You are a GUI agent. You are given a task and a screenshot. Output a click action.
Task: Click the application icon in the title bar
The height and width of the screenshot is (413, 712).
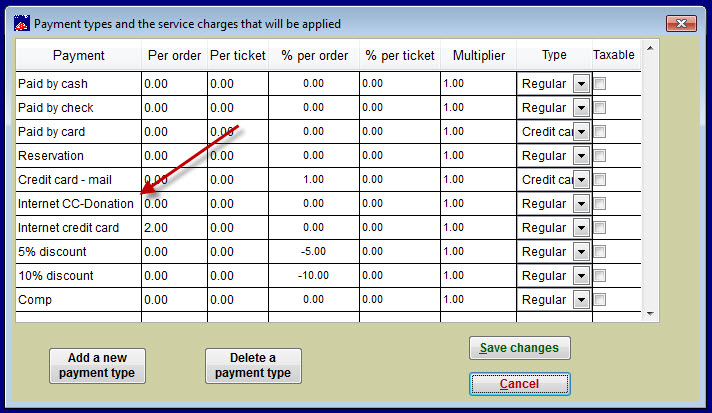[x=22, y=23]
